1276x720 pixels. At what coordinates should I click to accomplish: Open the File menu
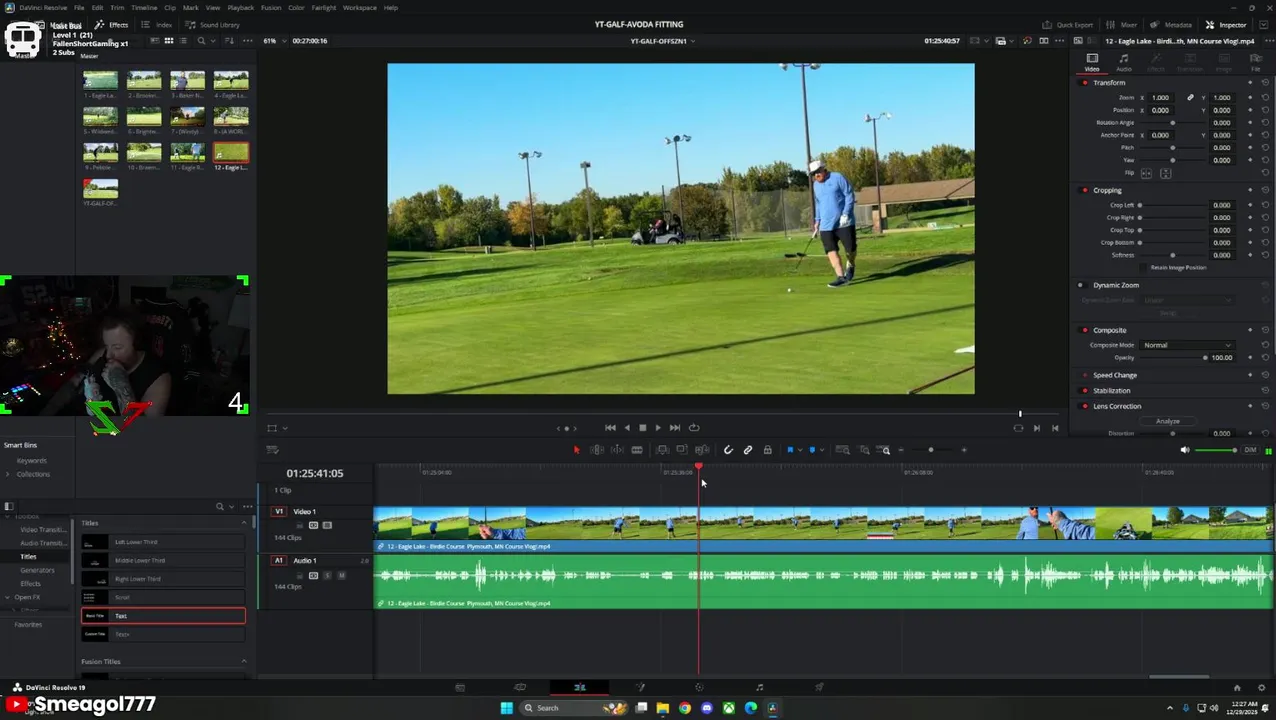[x=79, y=8]
